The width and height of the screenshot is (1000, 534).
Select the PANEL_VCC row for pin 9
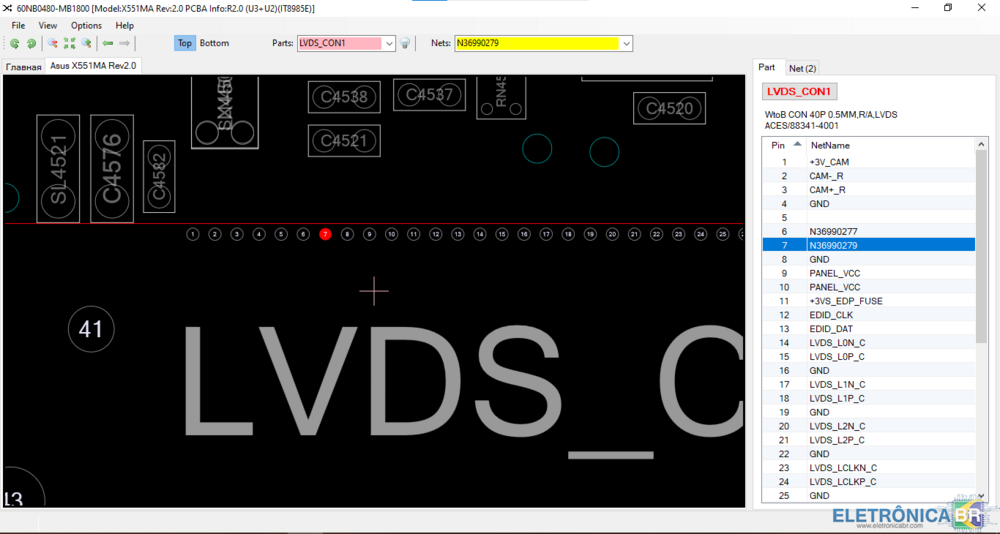coord(834,273)
